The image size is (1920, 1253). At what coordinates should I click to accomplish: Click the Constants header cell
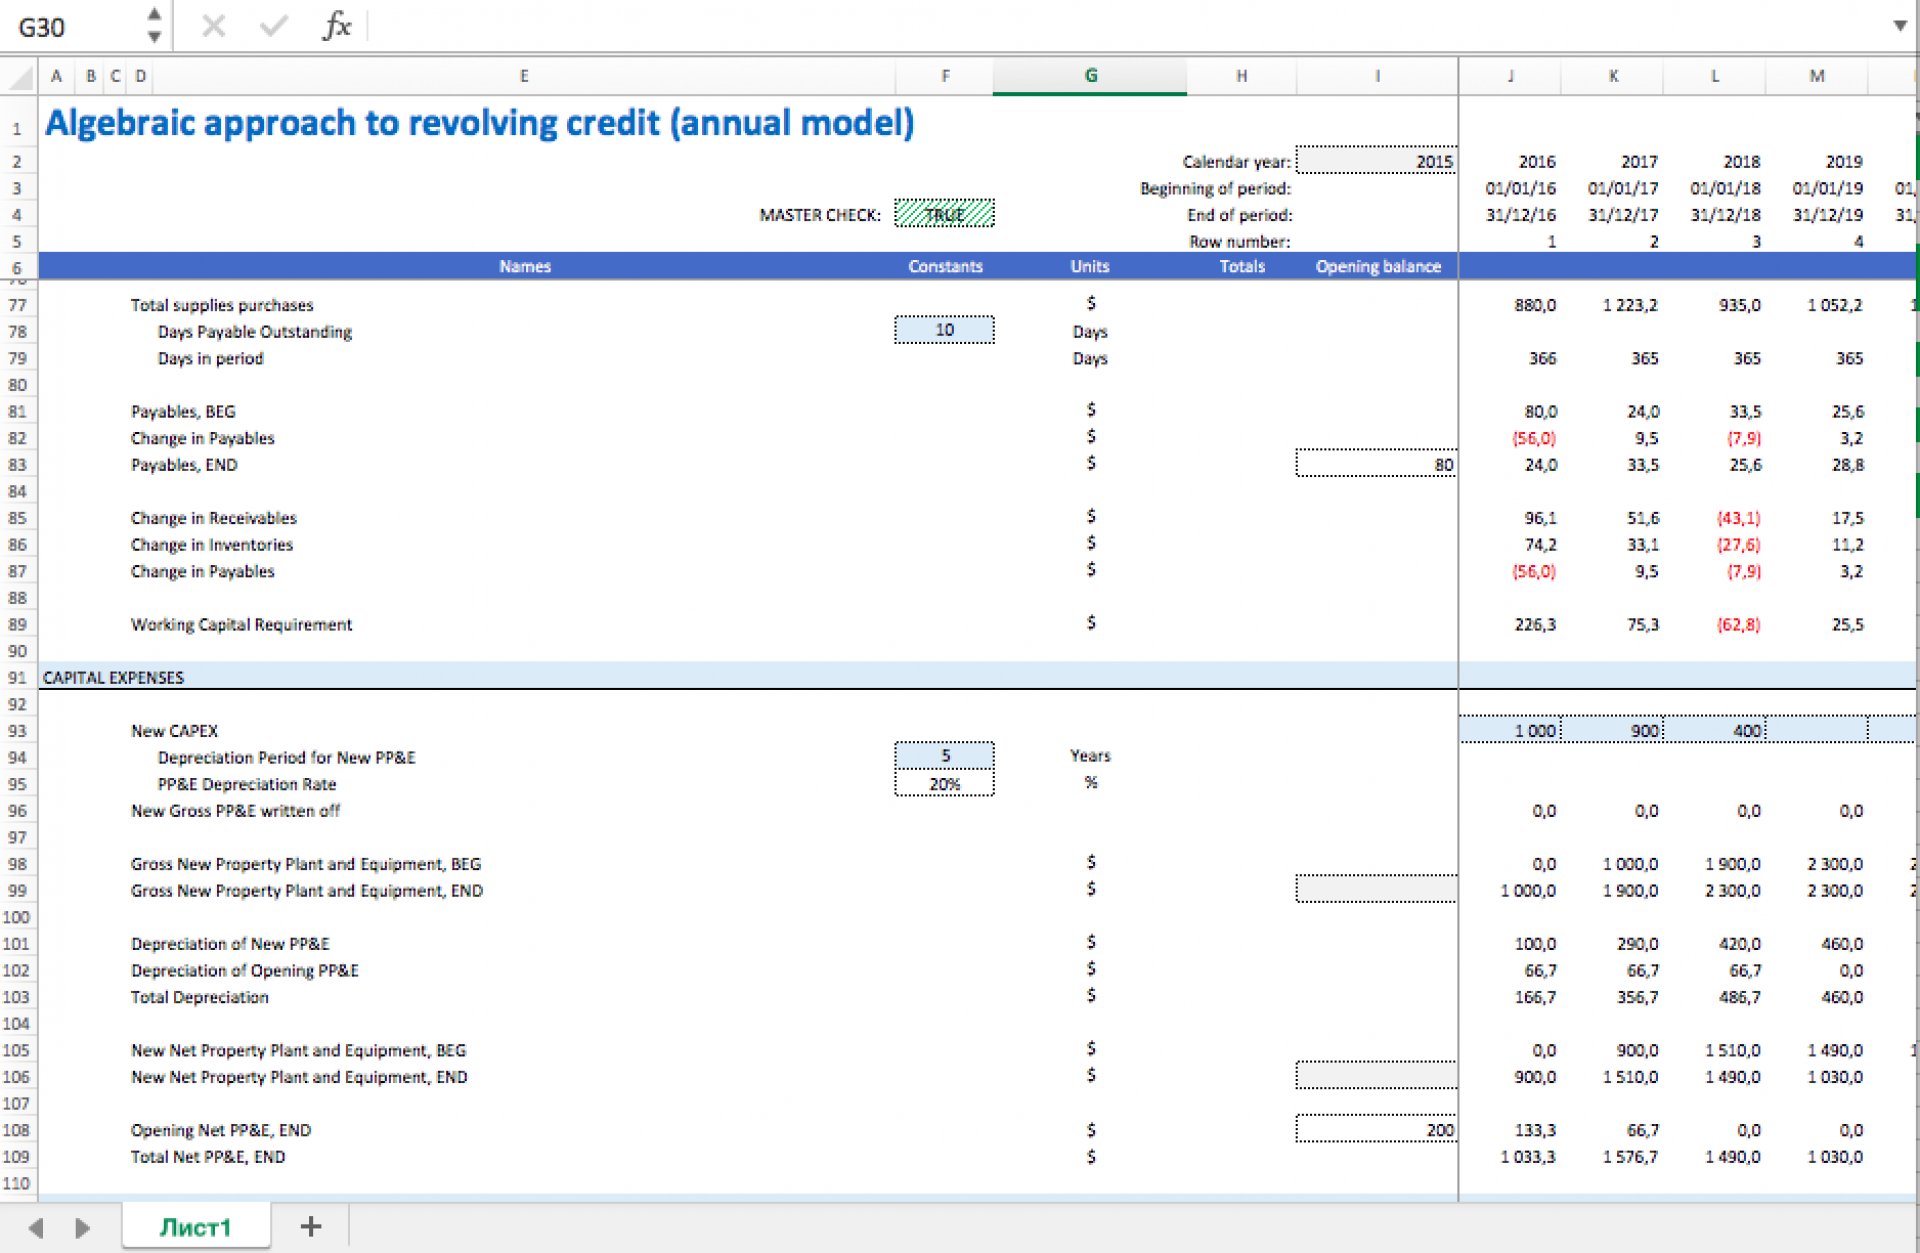tap(945, 266)
